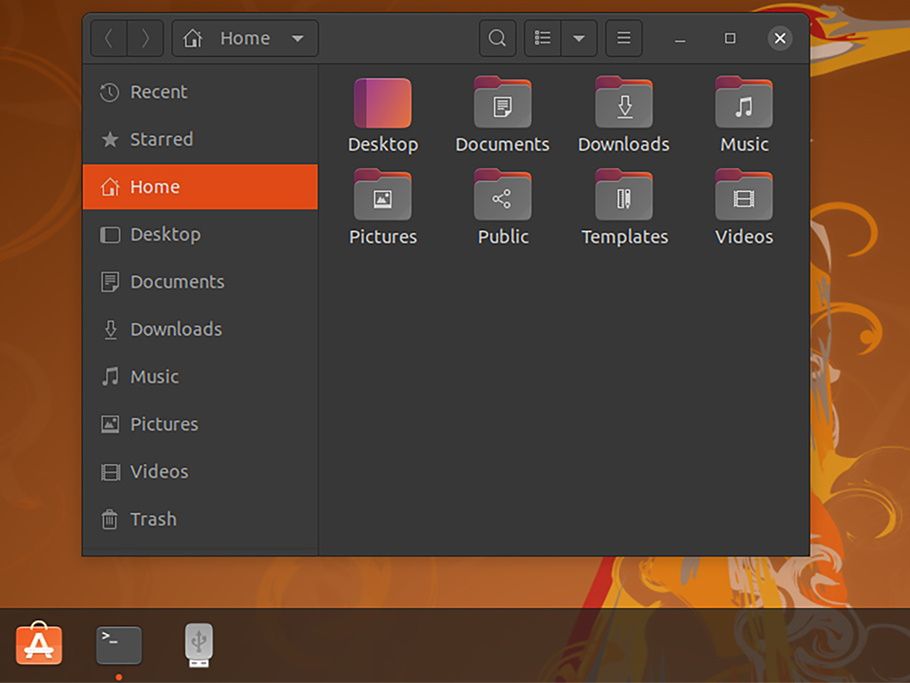Select the Pictures folder icon
Screen dimensions: 910x683
tap(383, 196)
